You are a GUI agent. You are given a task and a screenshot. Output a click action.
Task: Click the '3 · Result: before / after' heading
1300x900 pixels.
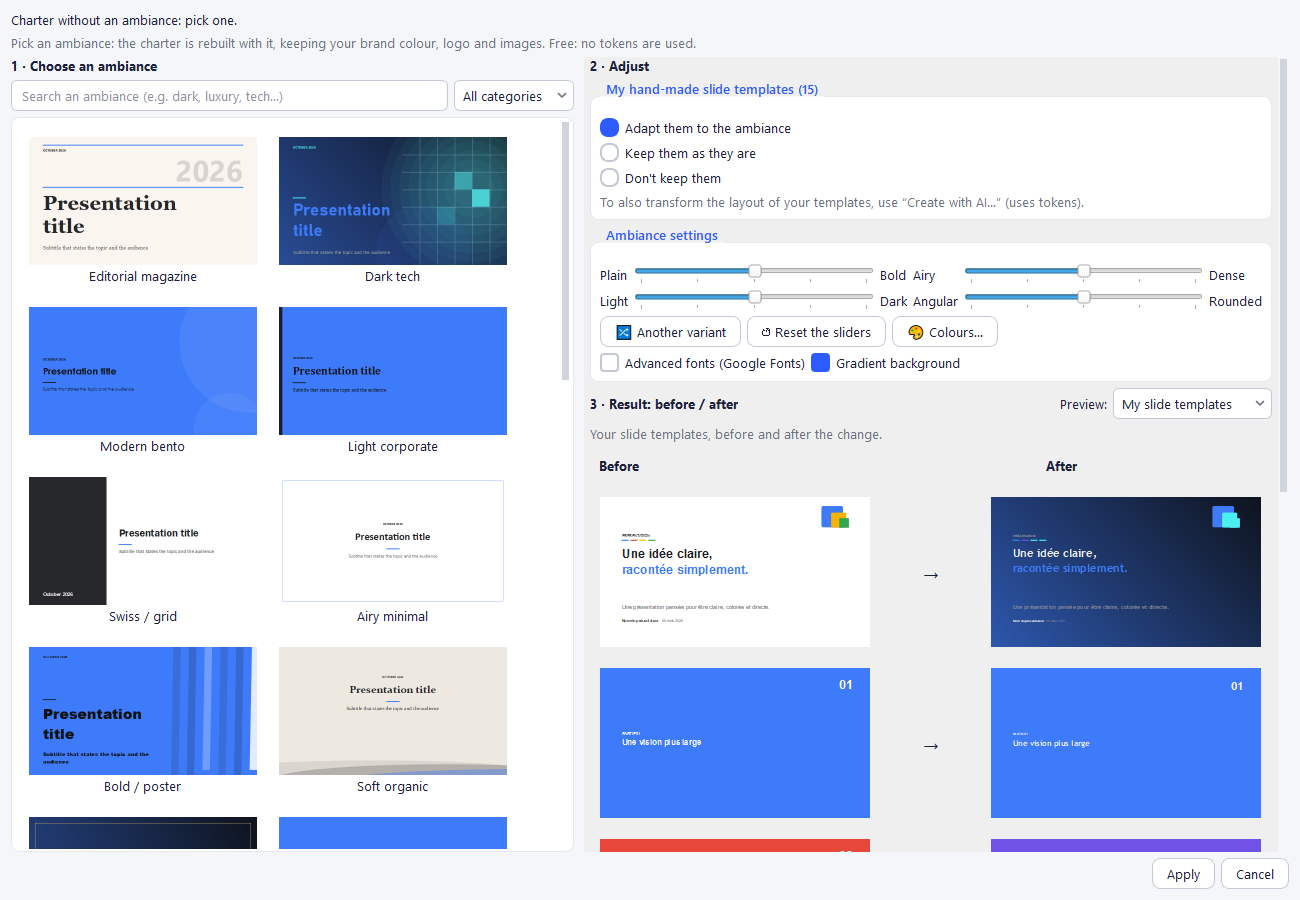coord(664,404)
